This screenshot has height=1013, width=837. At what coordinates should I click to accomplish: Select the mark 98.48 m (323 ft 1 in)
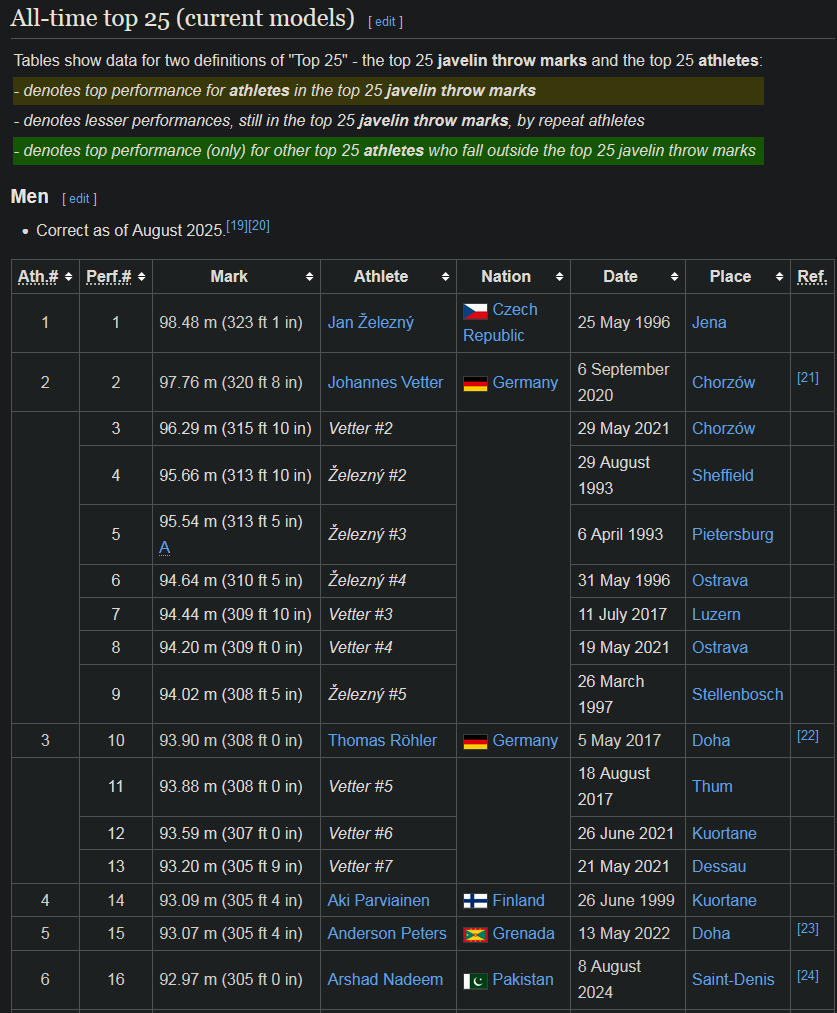[x=231, y=322]
